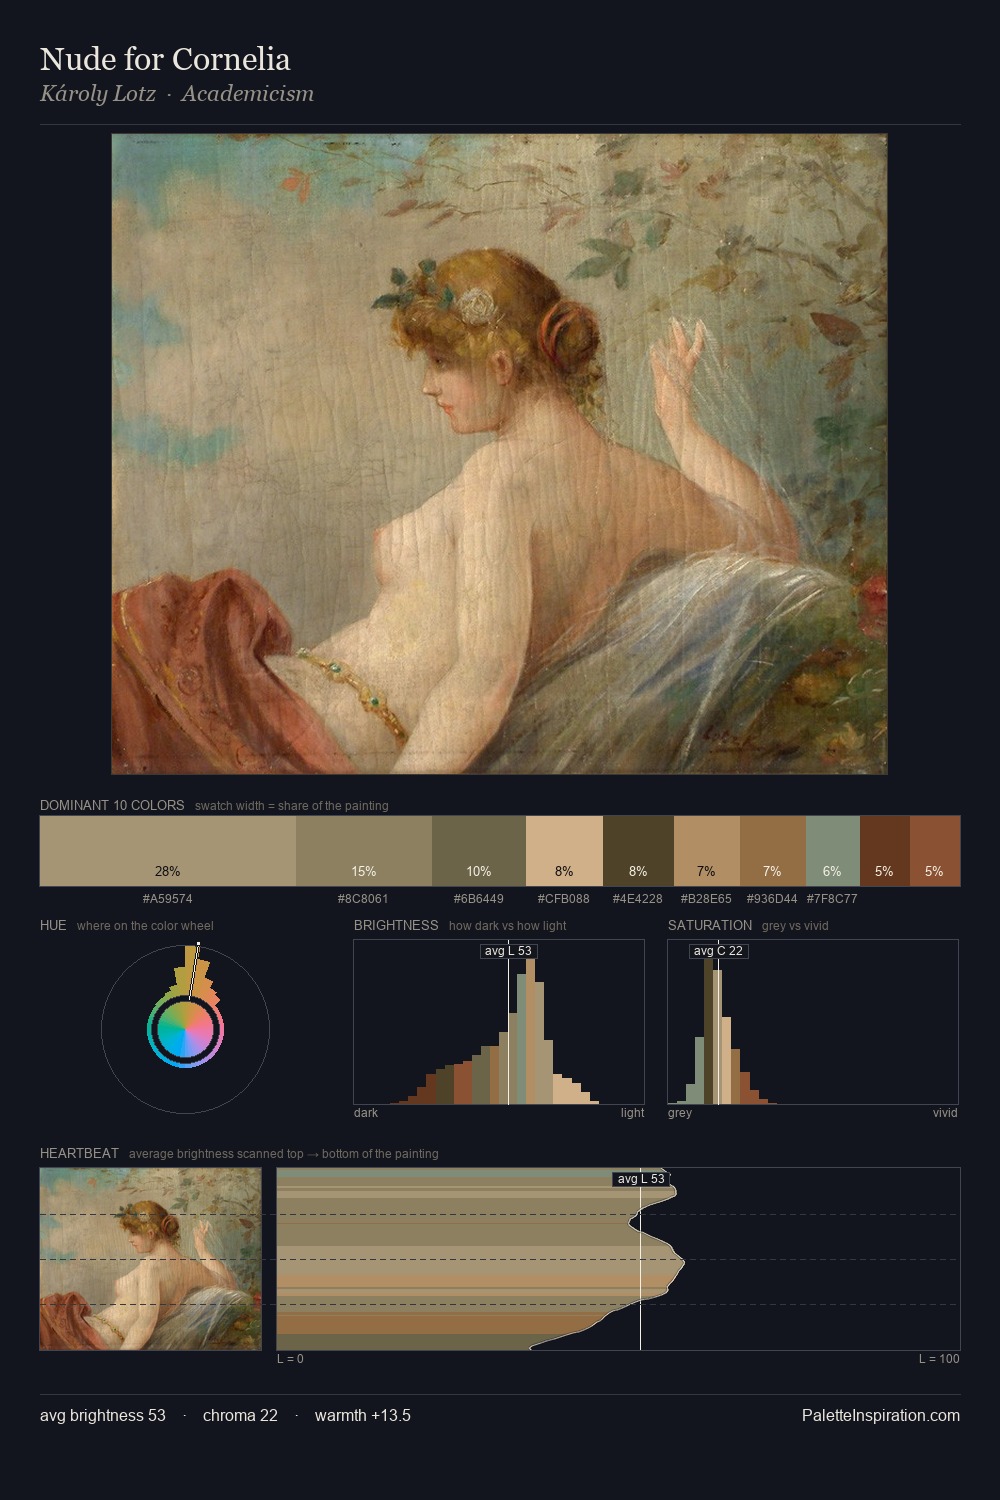Select the 7% swatch #936D44
1000x1500 pixels.
point(773,851)
